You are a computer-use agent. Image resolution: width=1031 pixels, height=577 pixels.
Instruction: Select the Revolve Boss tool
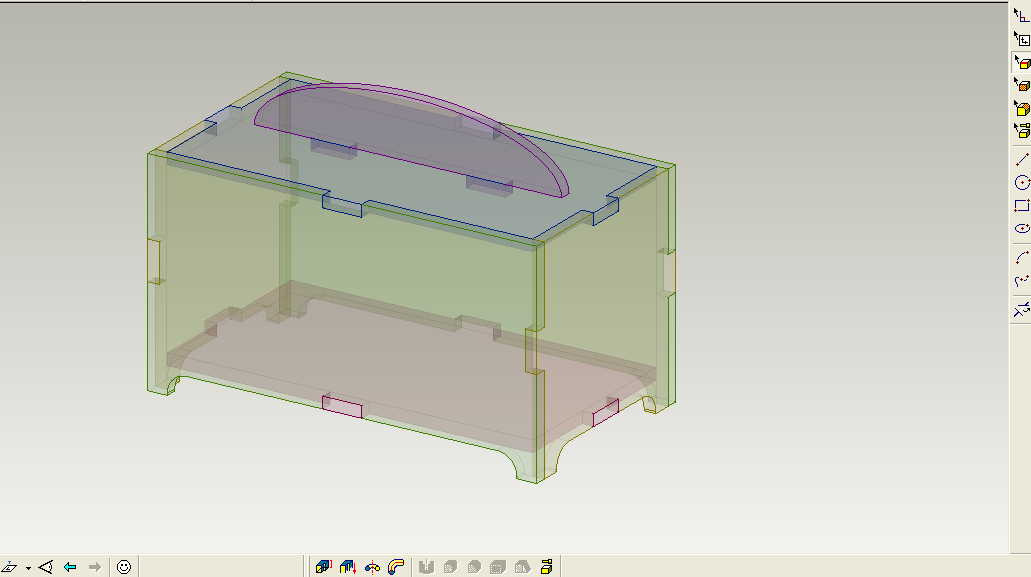click(x=372, y=566)
